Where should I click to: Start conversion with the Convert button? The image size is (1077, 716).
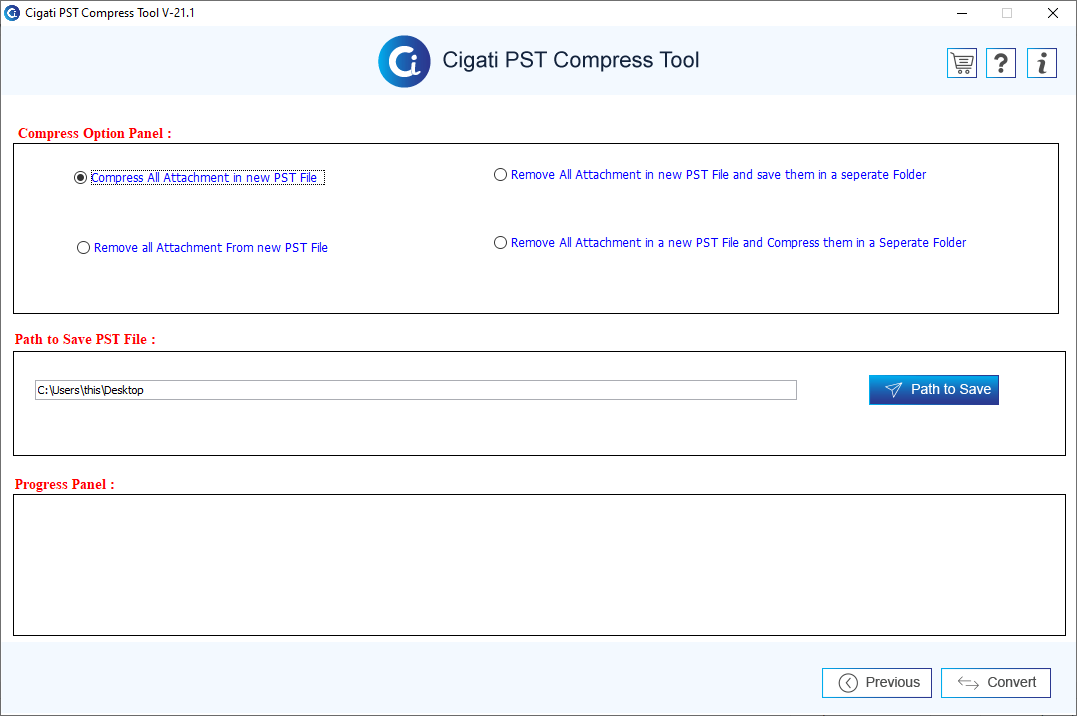pyautogui.click(x=995, y=682)
